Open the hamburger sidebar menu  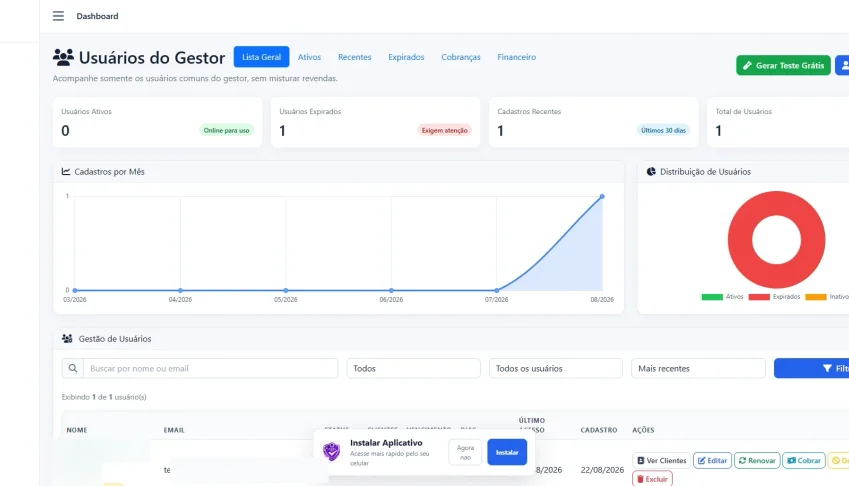58,16
